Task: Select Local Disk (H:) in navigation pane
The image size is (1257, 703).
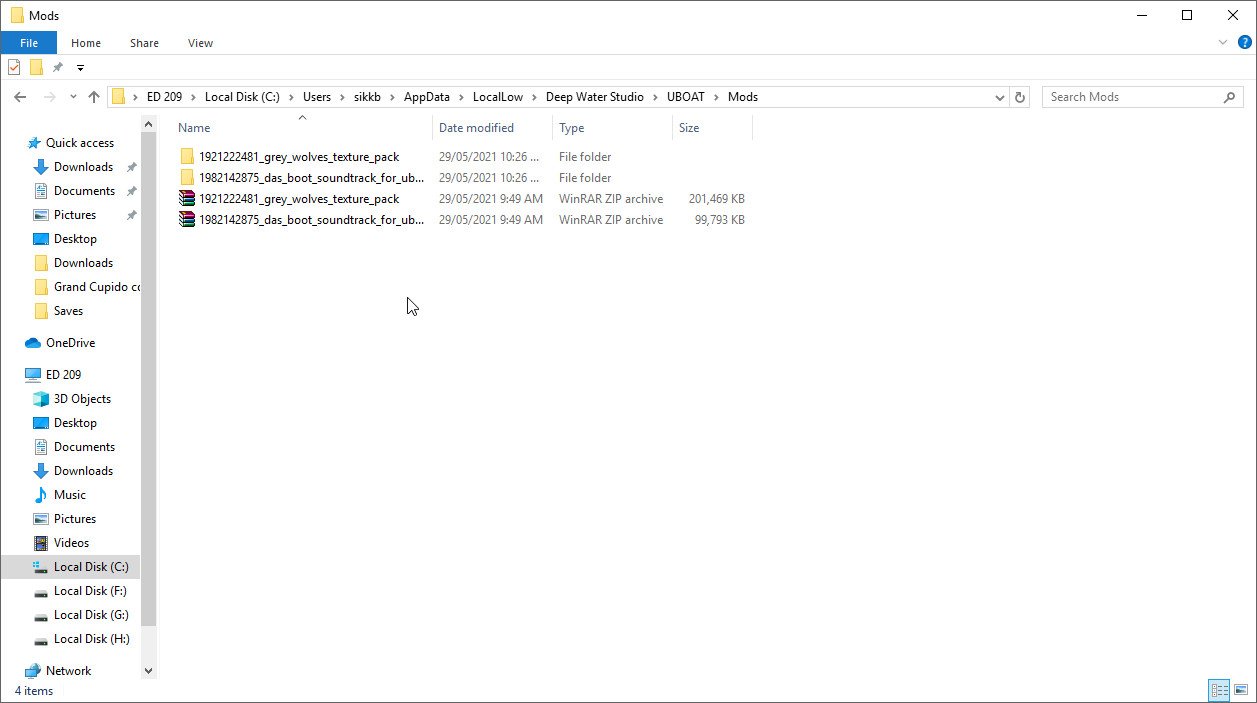Action: click(91, 639)
